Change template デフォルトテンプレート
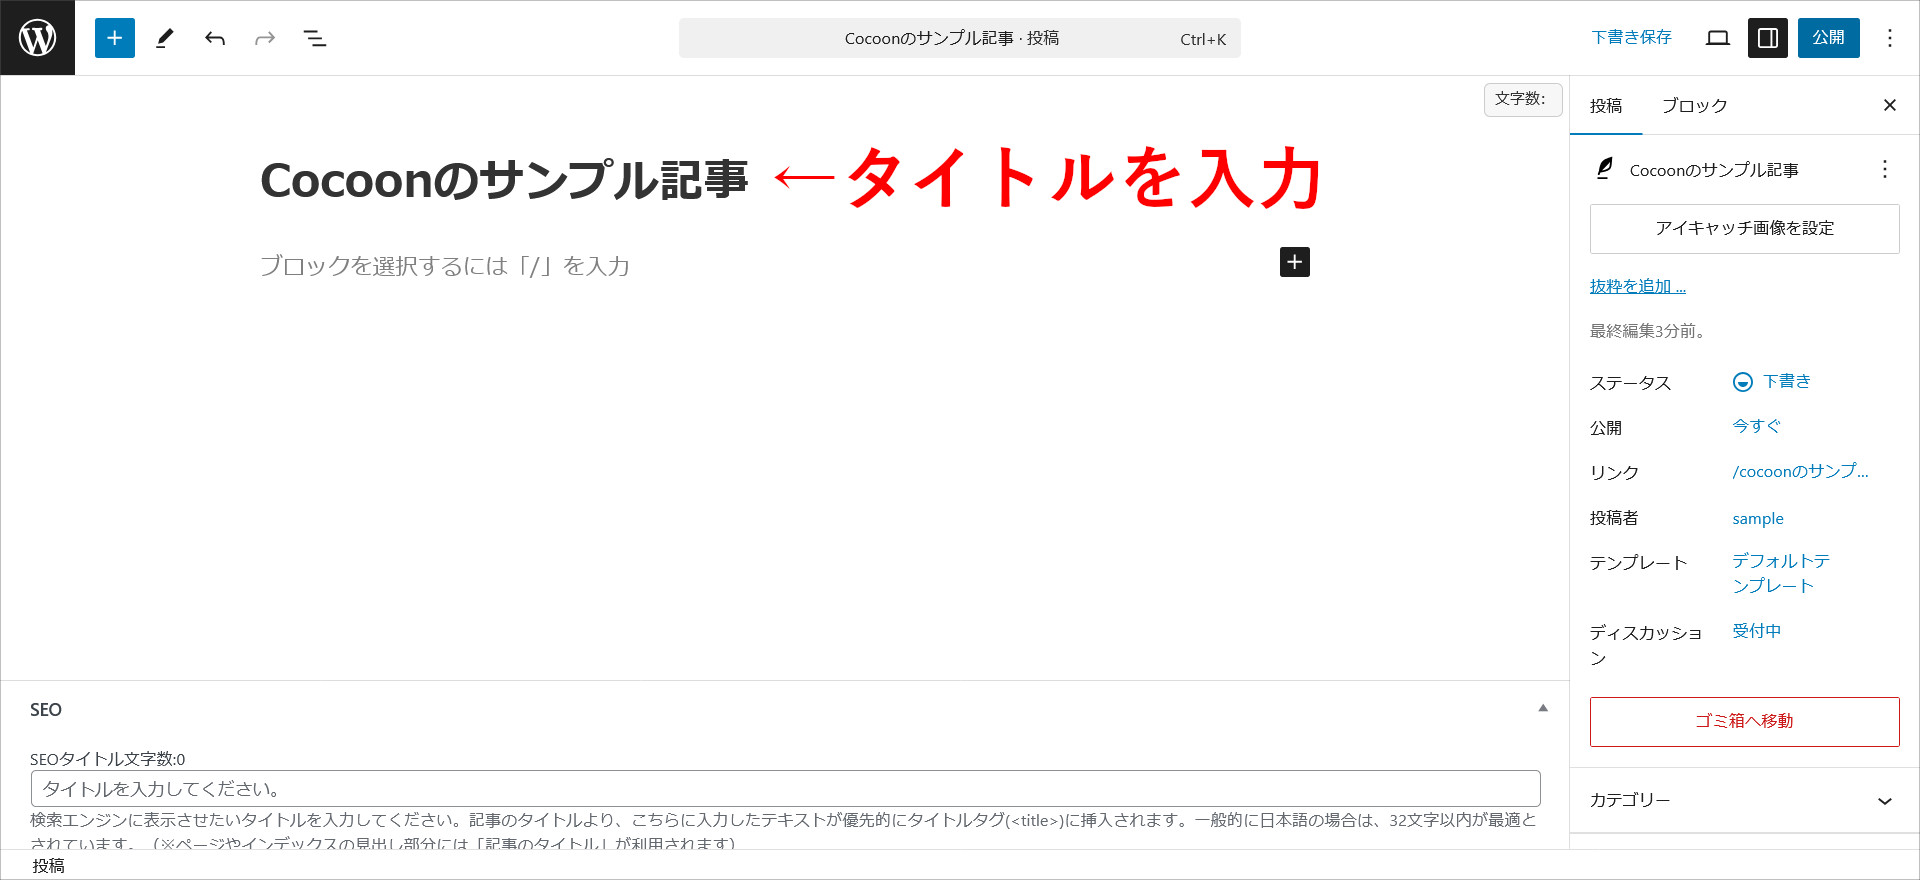This screenshot has height=880, width=1920. tap(1781, 573)
